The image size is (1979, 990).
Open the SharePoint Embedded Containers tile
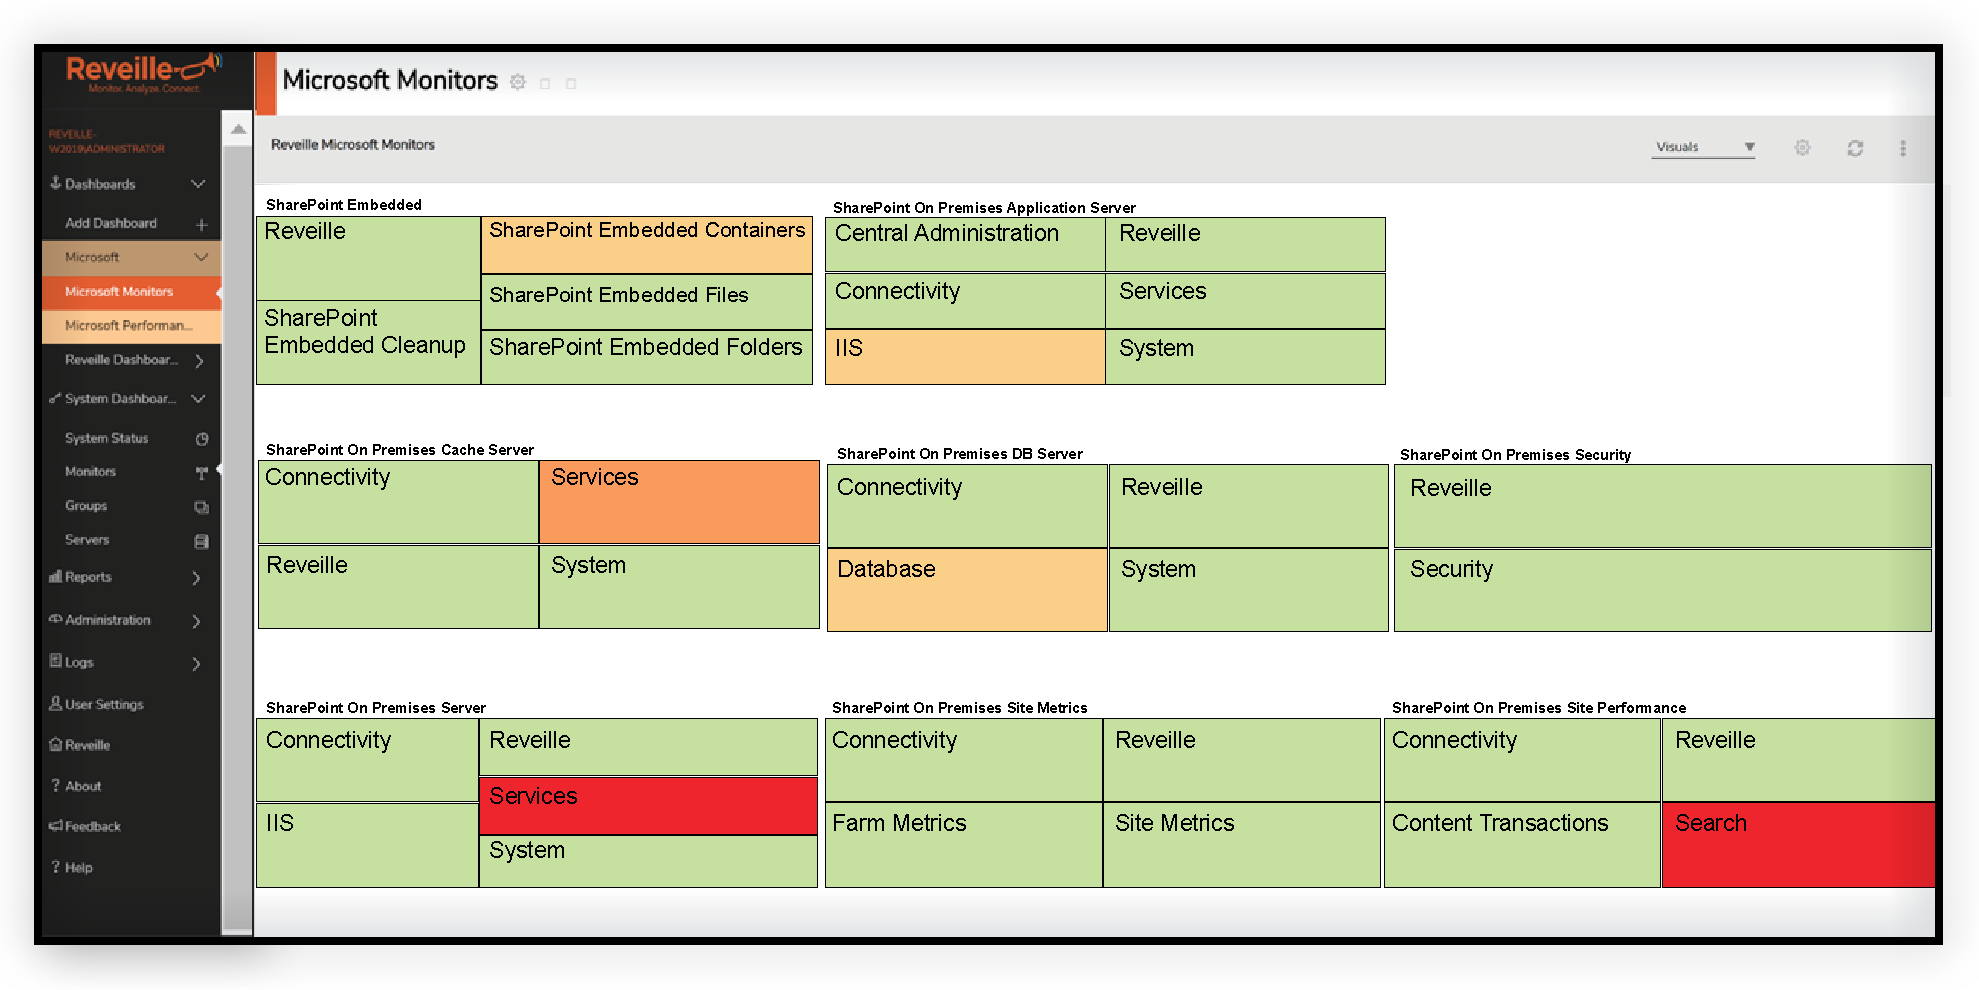(x=647, y=245)
